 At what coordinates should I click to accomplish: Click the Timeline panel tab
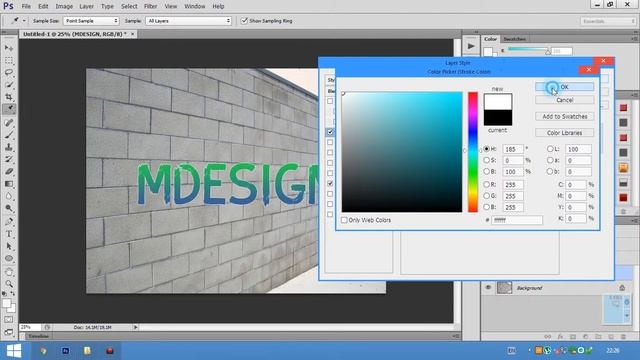pos(38,336)
